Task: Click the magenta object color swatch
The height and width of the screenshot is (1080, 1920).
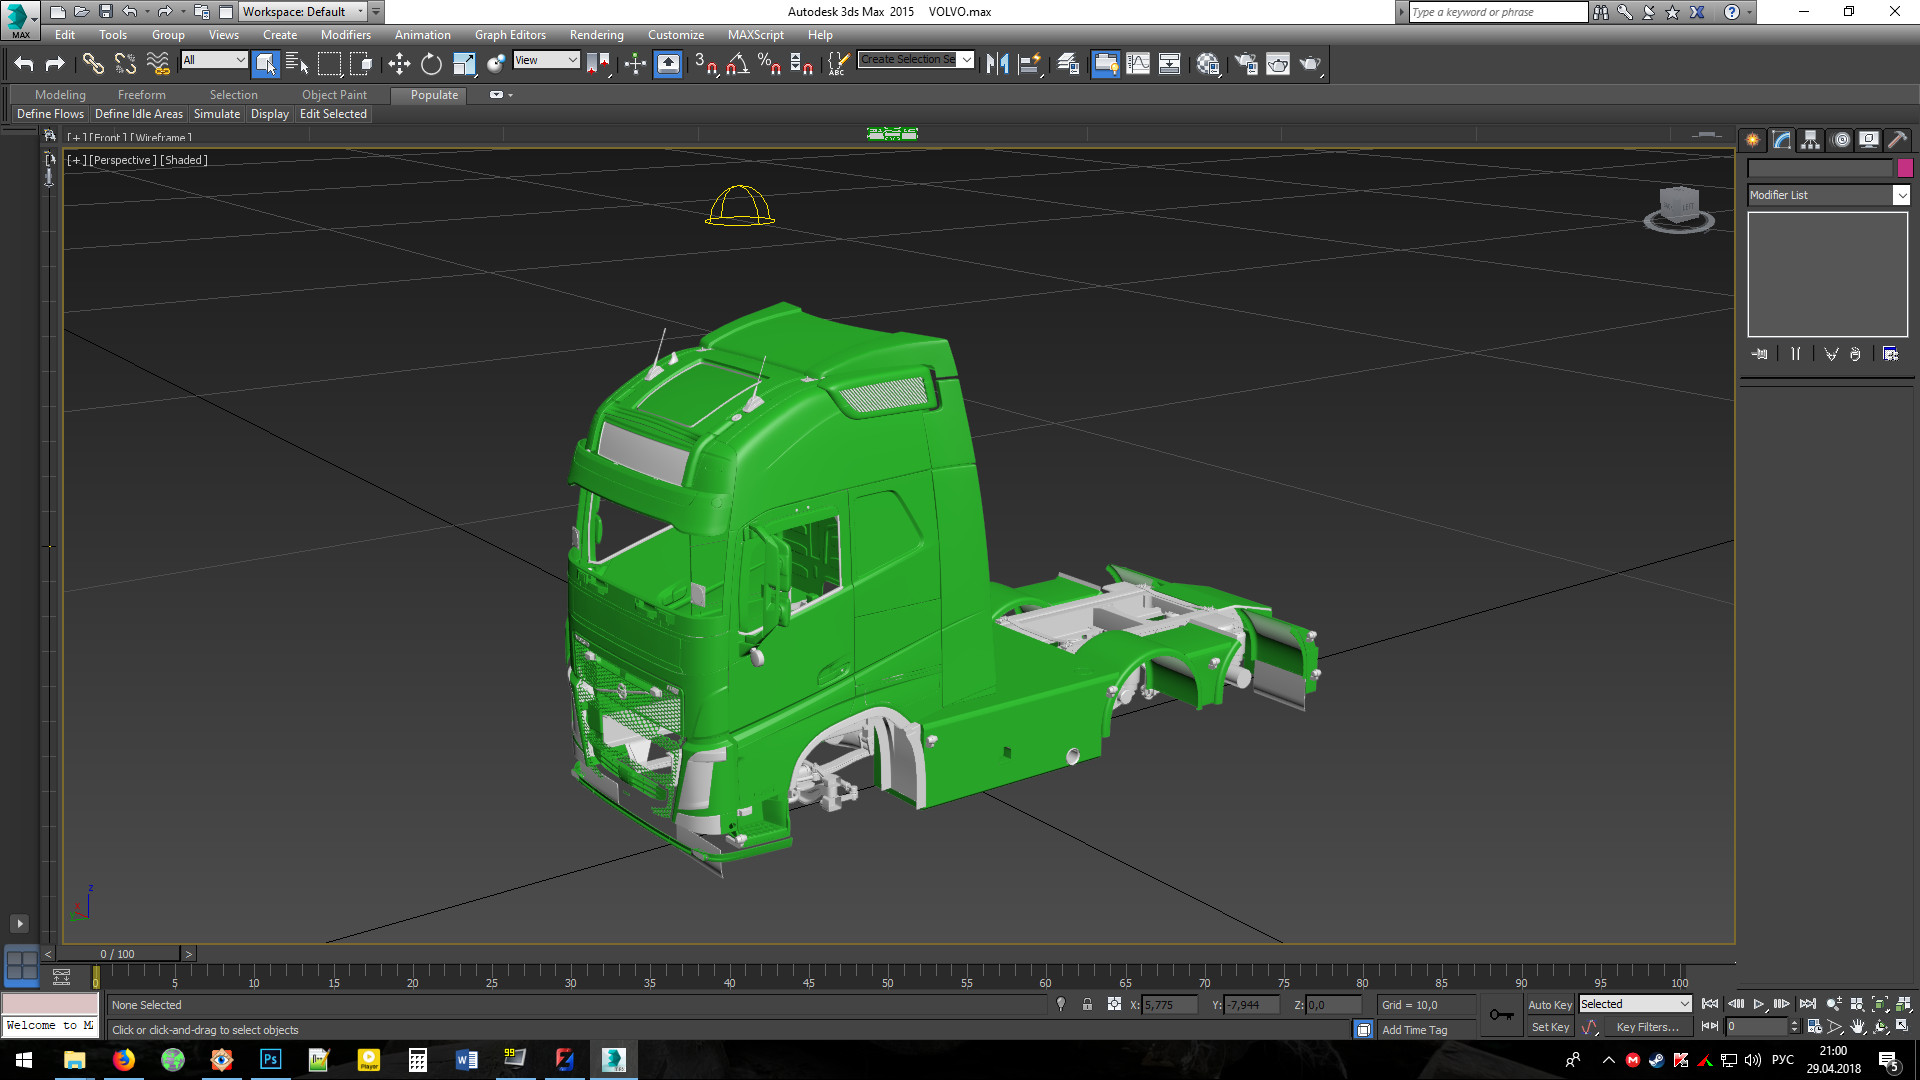Action: [x=1905, y=168]
